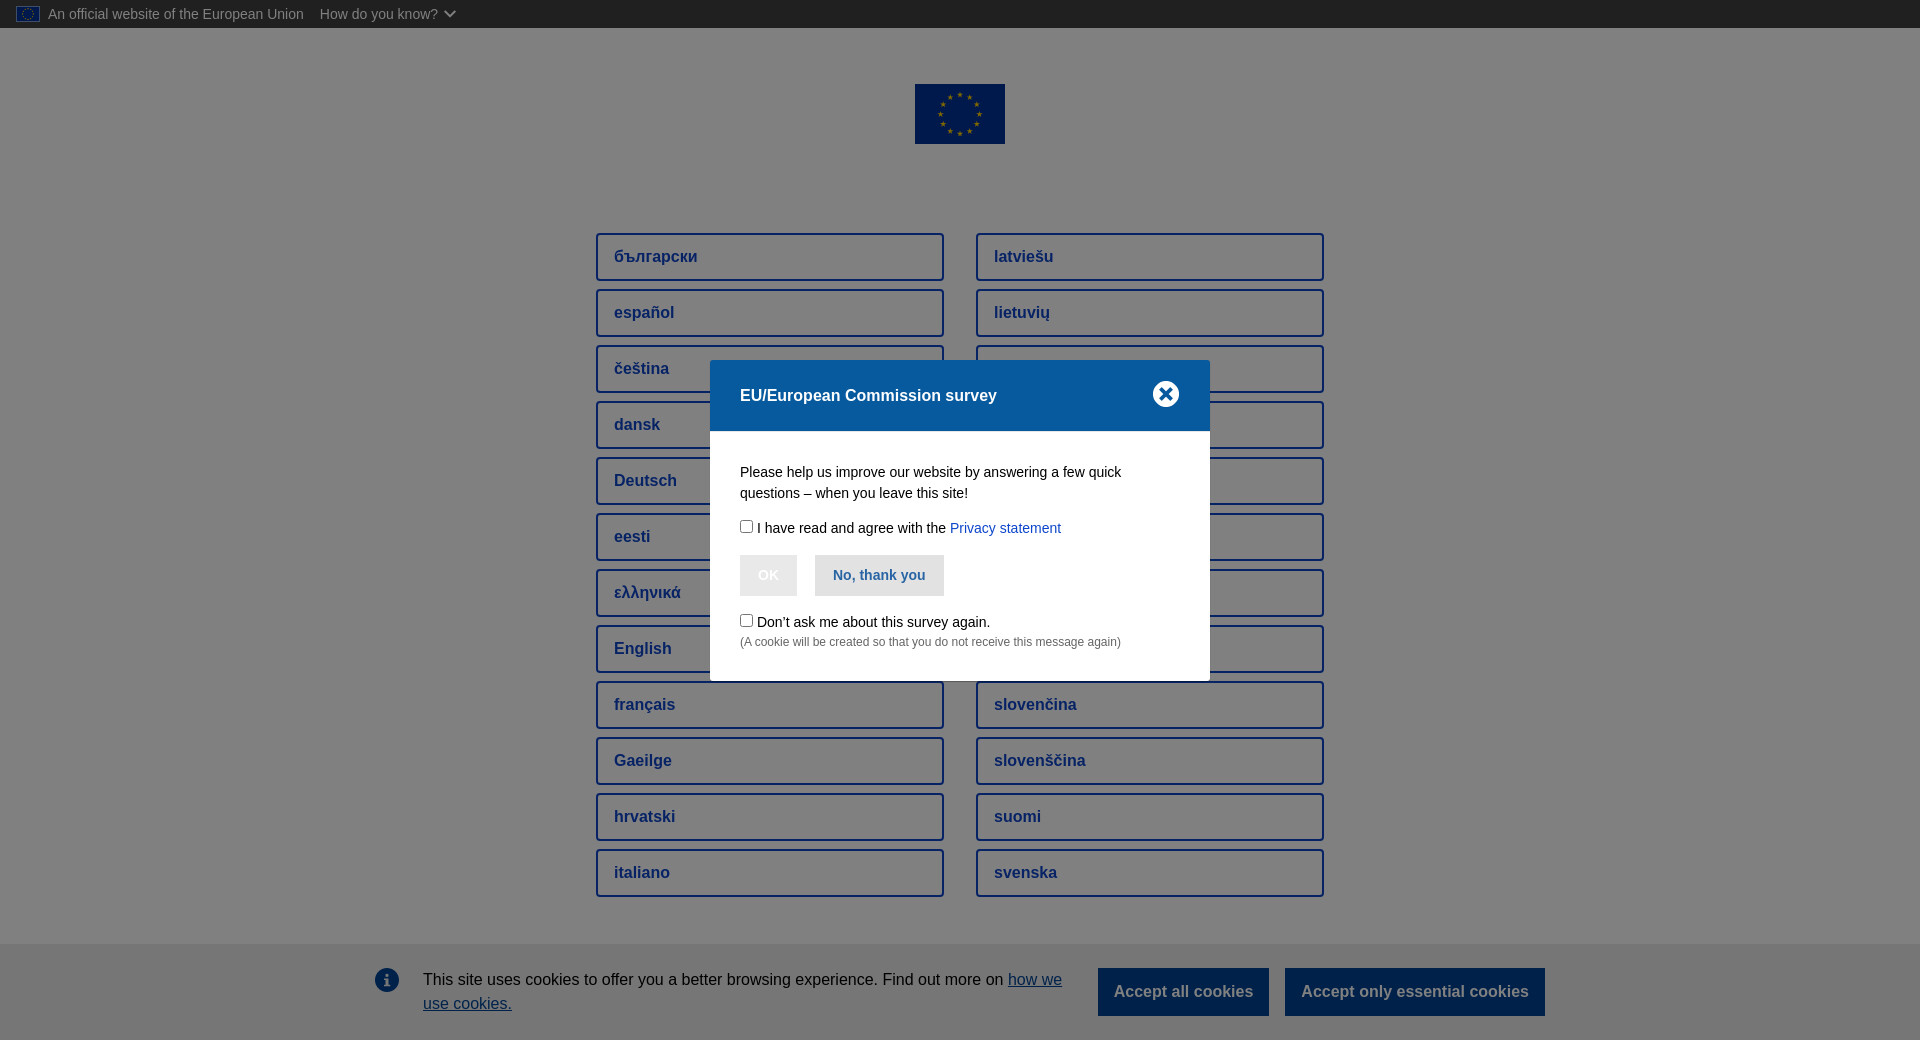Choose español as the site language

pos(769,313)
